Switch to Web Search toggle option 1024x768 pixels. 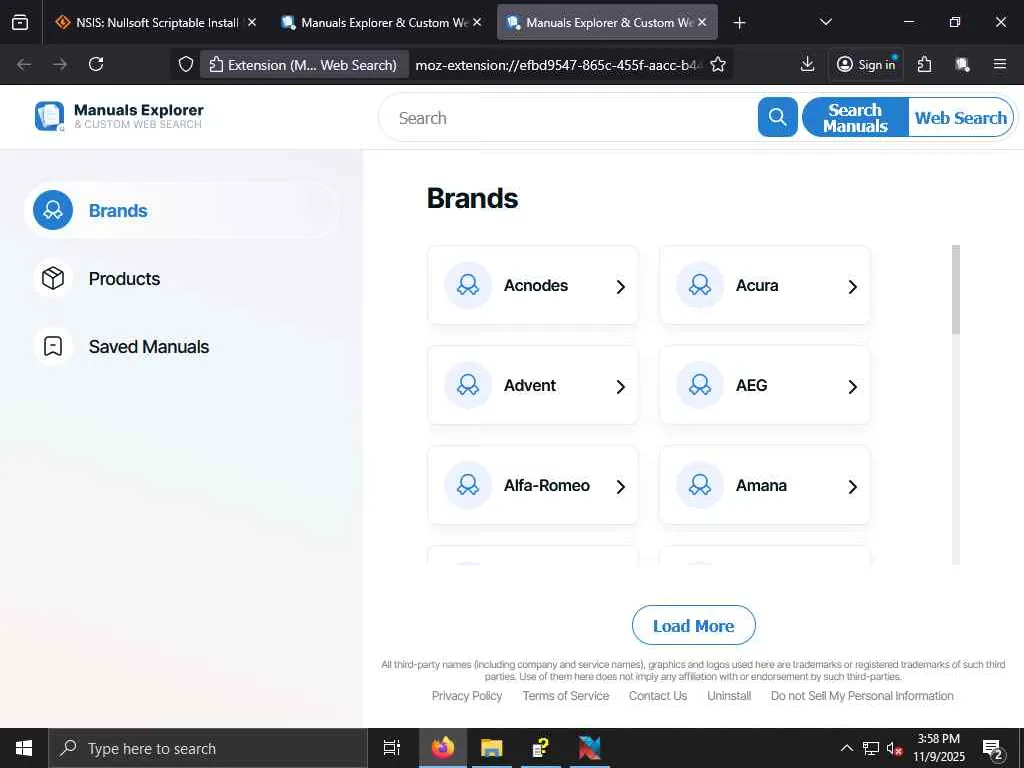[960, 118]
